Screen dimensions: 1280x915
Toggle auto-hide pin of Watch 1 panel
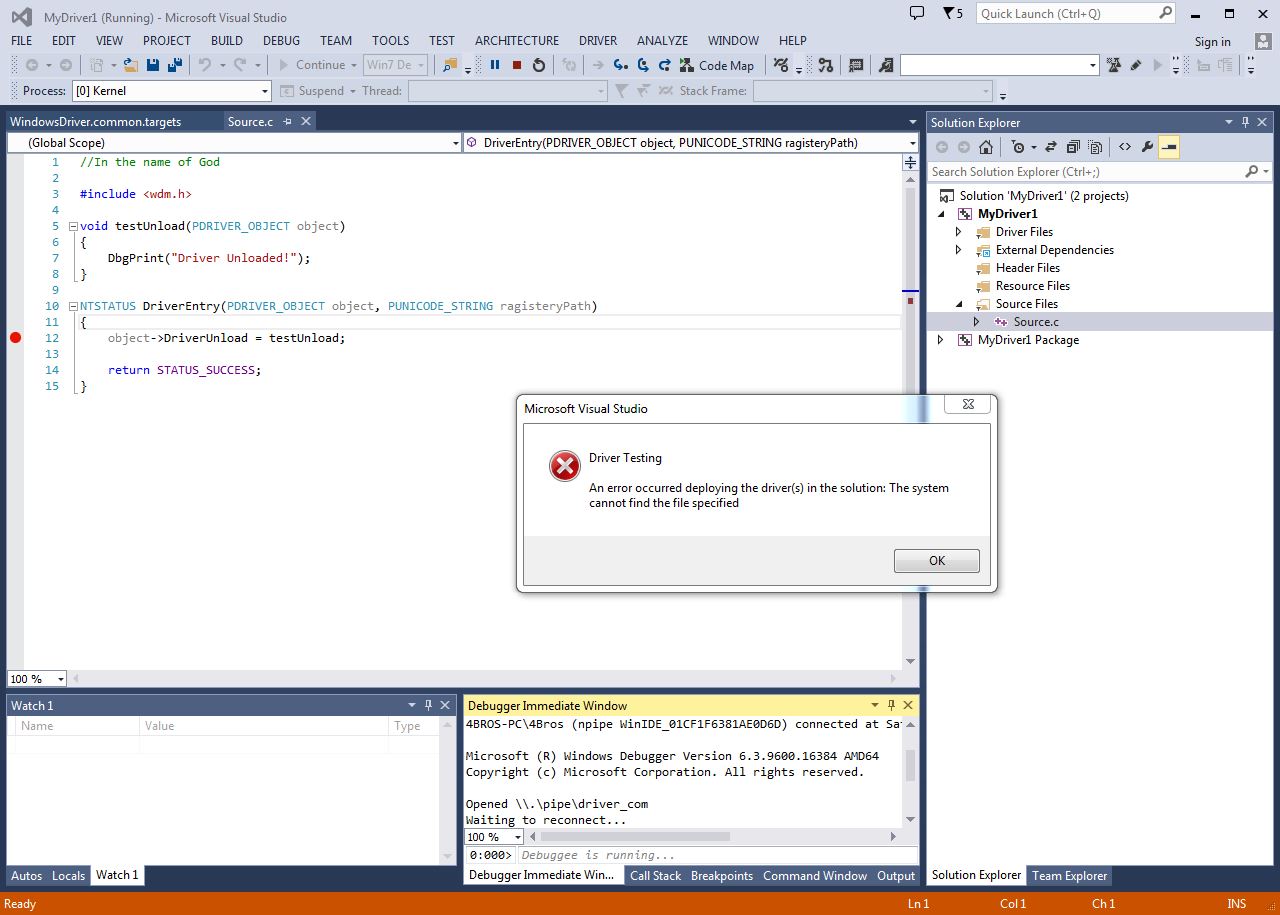click(x=428, y=705)
